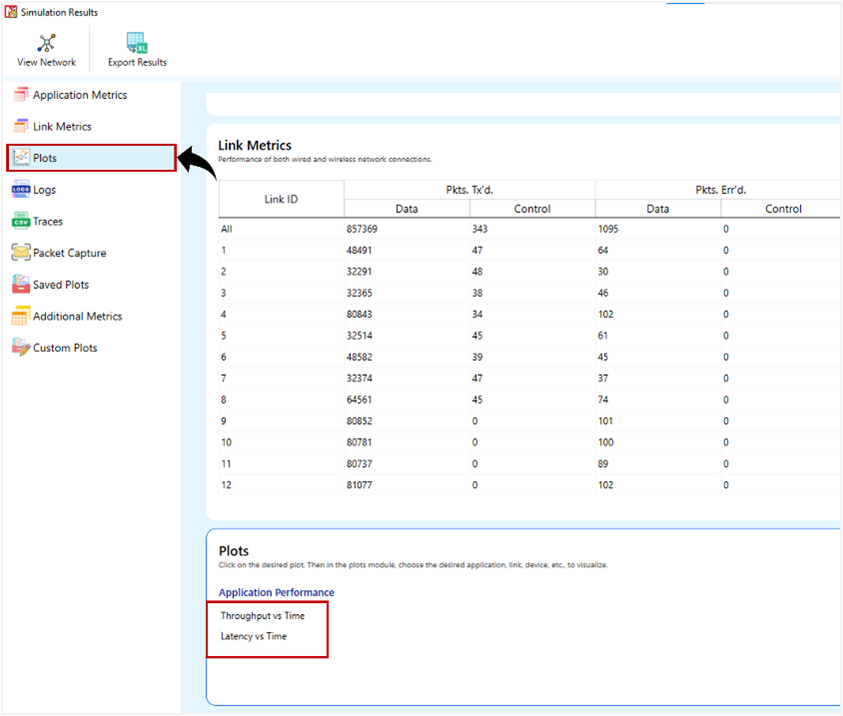
Task: Switch to Additional Metrics section label
Action: [77, 316]
